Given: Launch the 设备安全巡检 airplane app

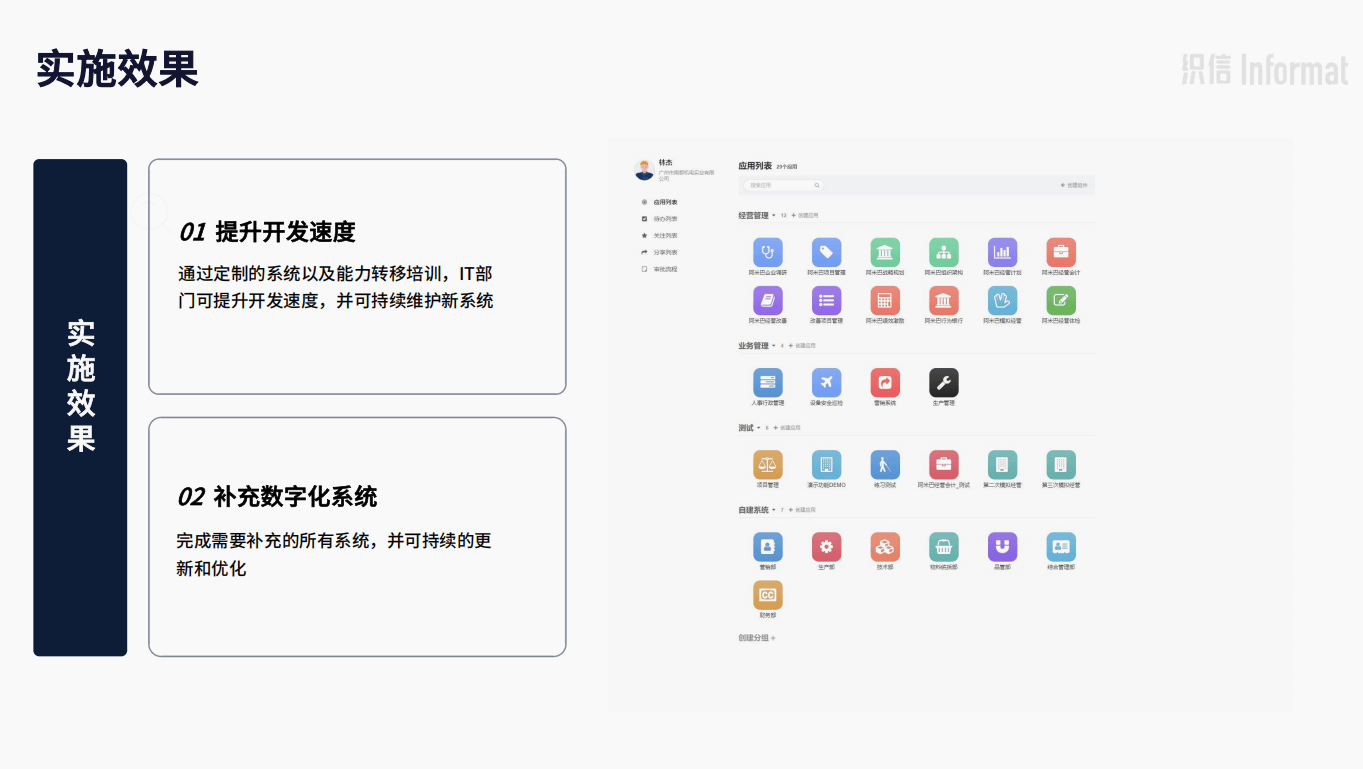Looking at the screenshot, I should point(826,383).
